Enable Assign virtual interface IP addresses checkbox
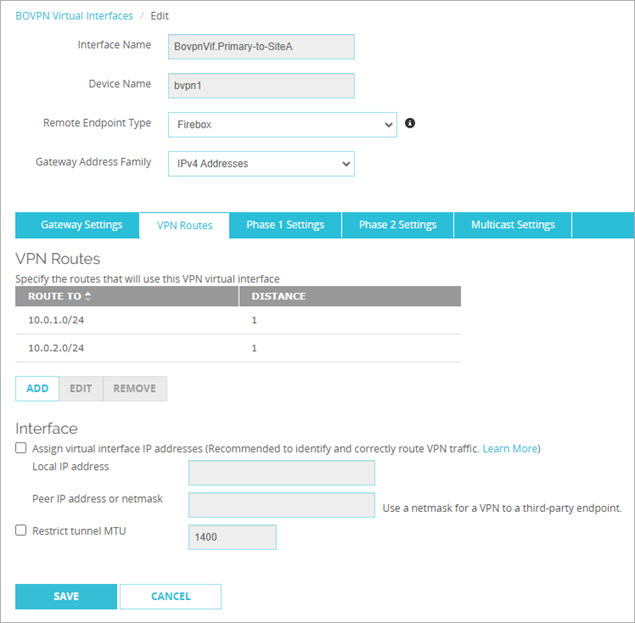 coord(21,448)
